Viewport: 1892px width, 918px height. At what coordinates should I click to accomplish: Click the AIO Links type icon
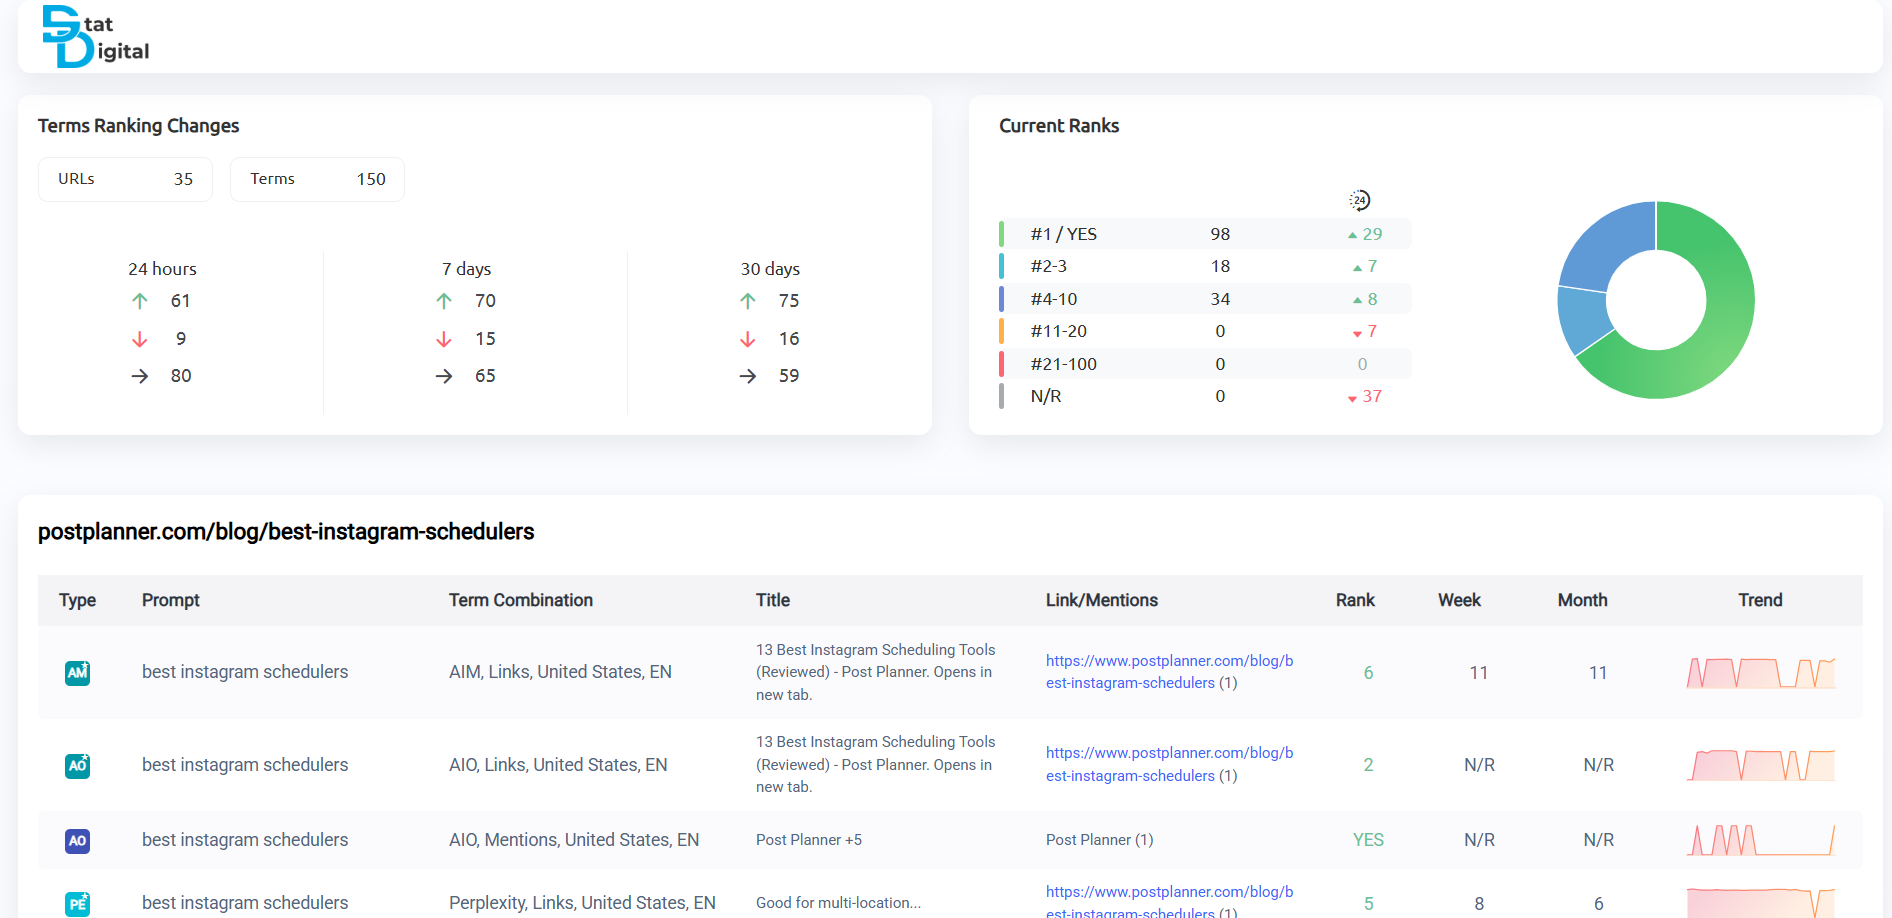(77, 765)
